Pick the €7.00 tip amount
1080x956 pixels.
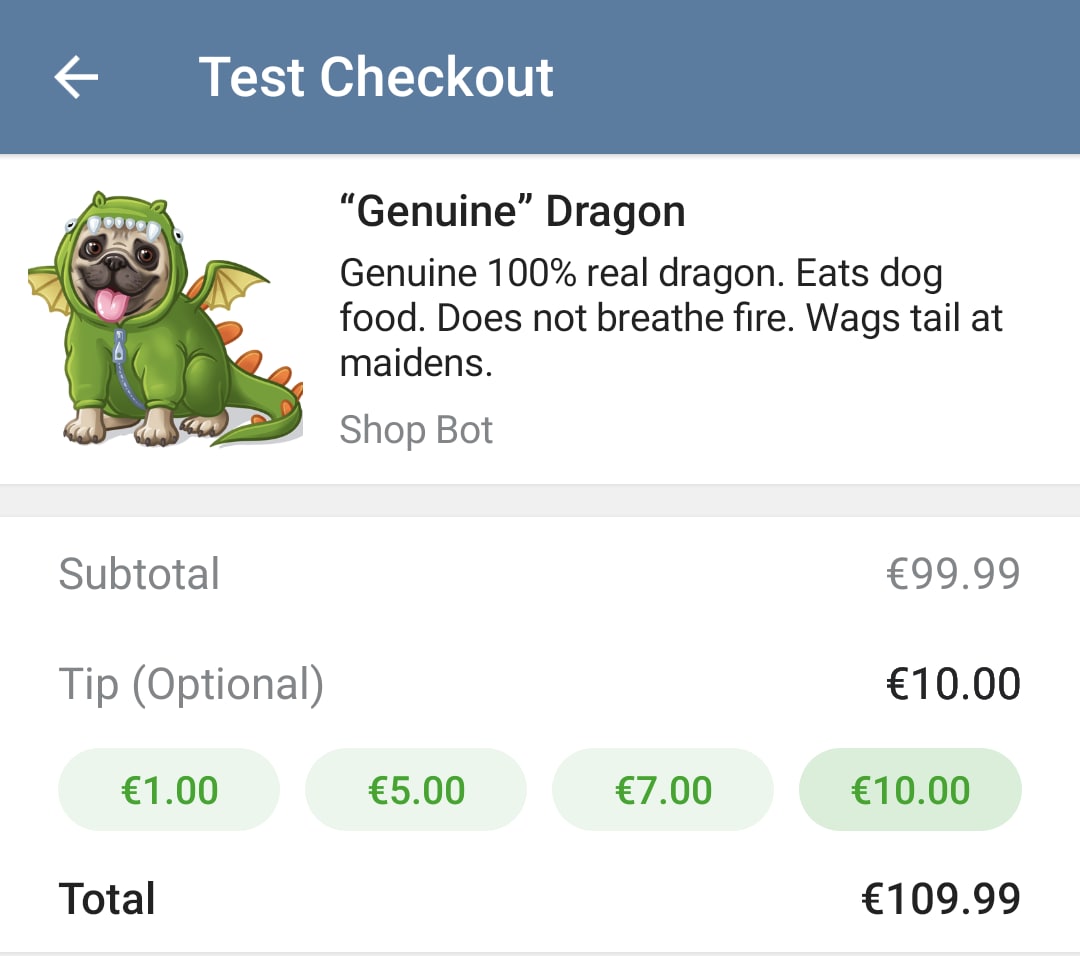[663, 790]
